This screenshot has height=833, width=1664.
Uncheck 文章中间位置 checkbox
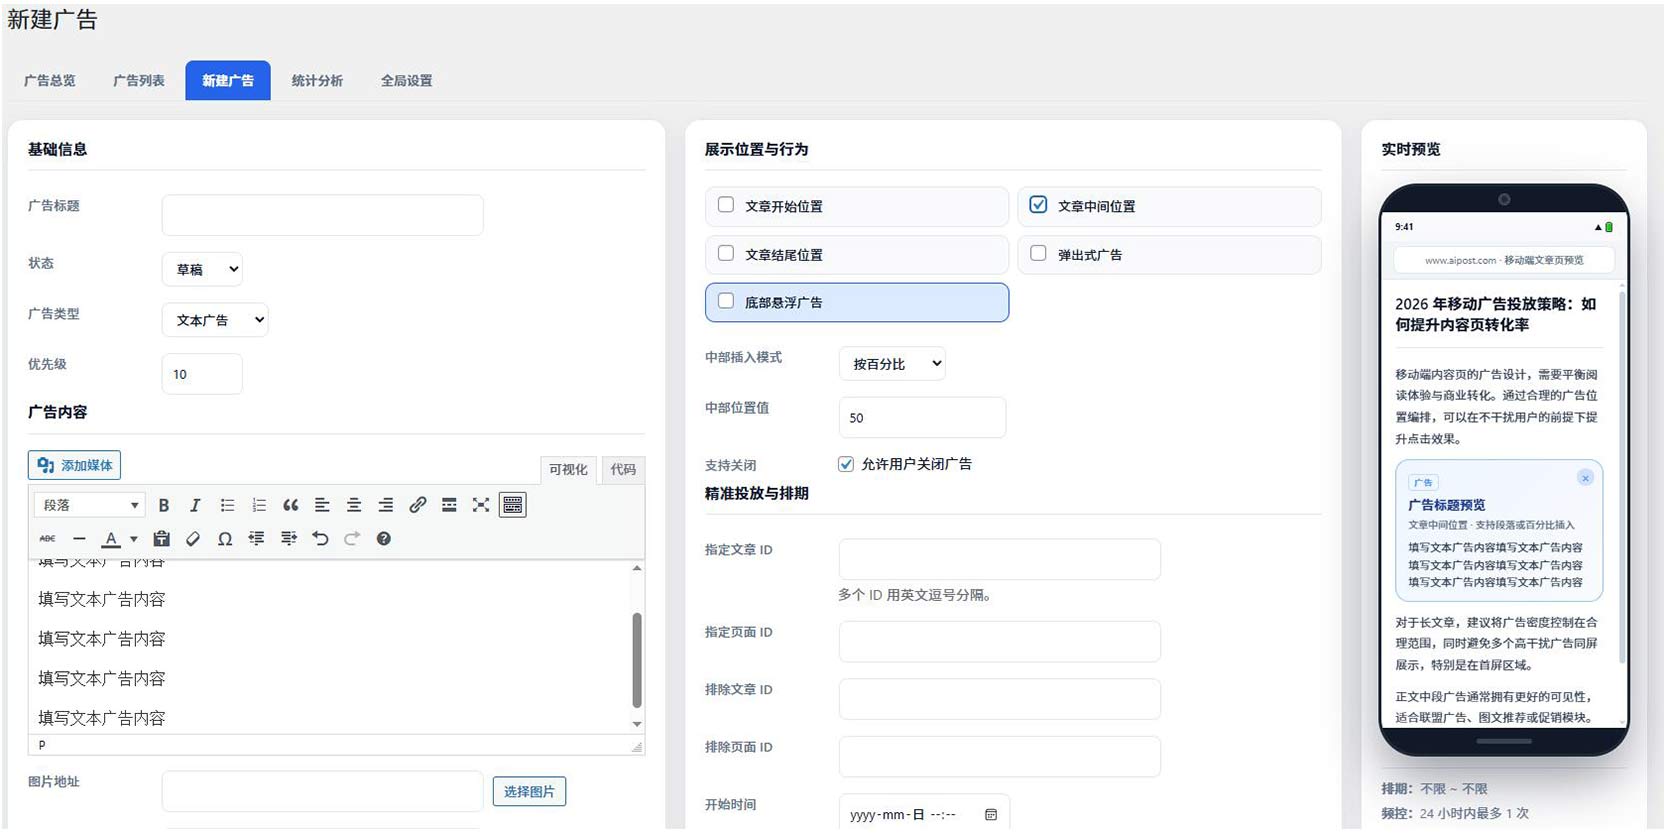point(1038,205)
